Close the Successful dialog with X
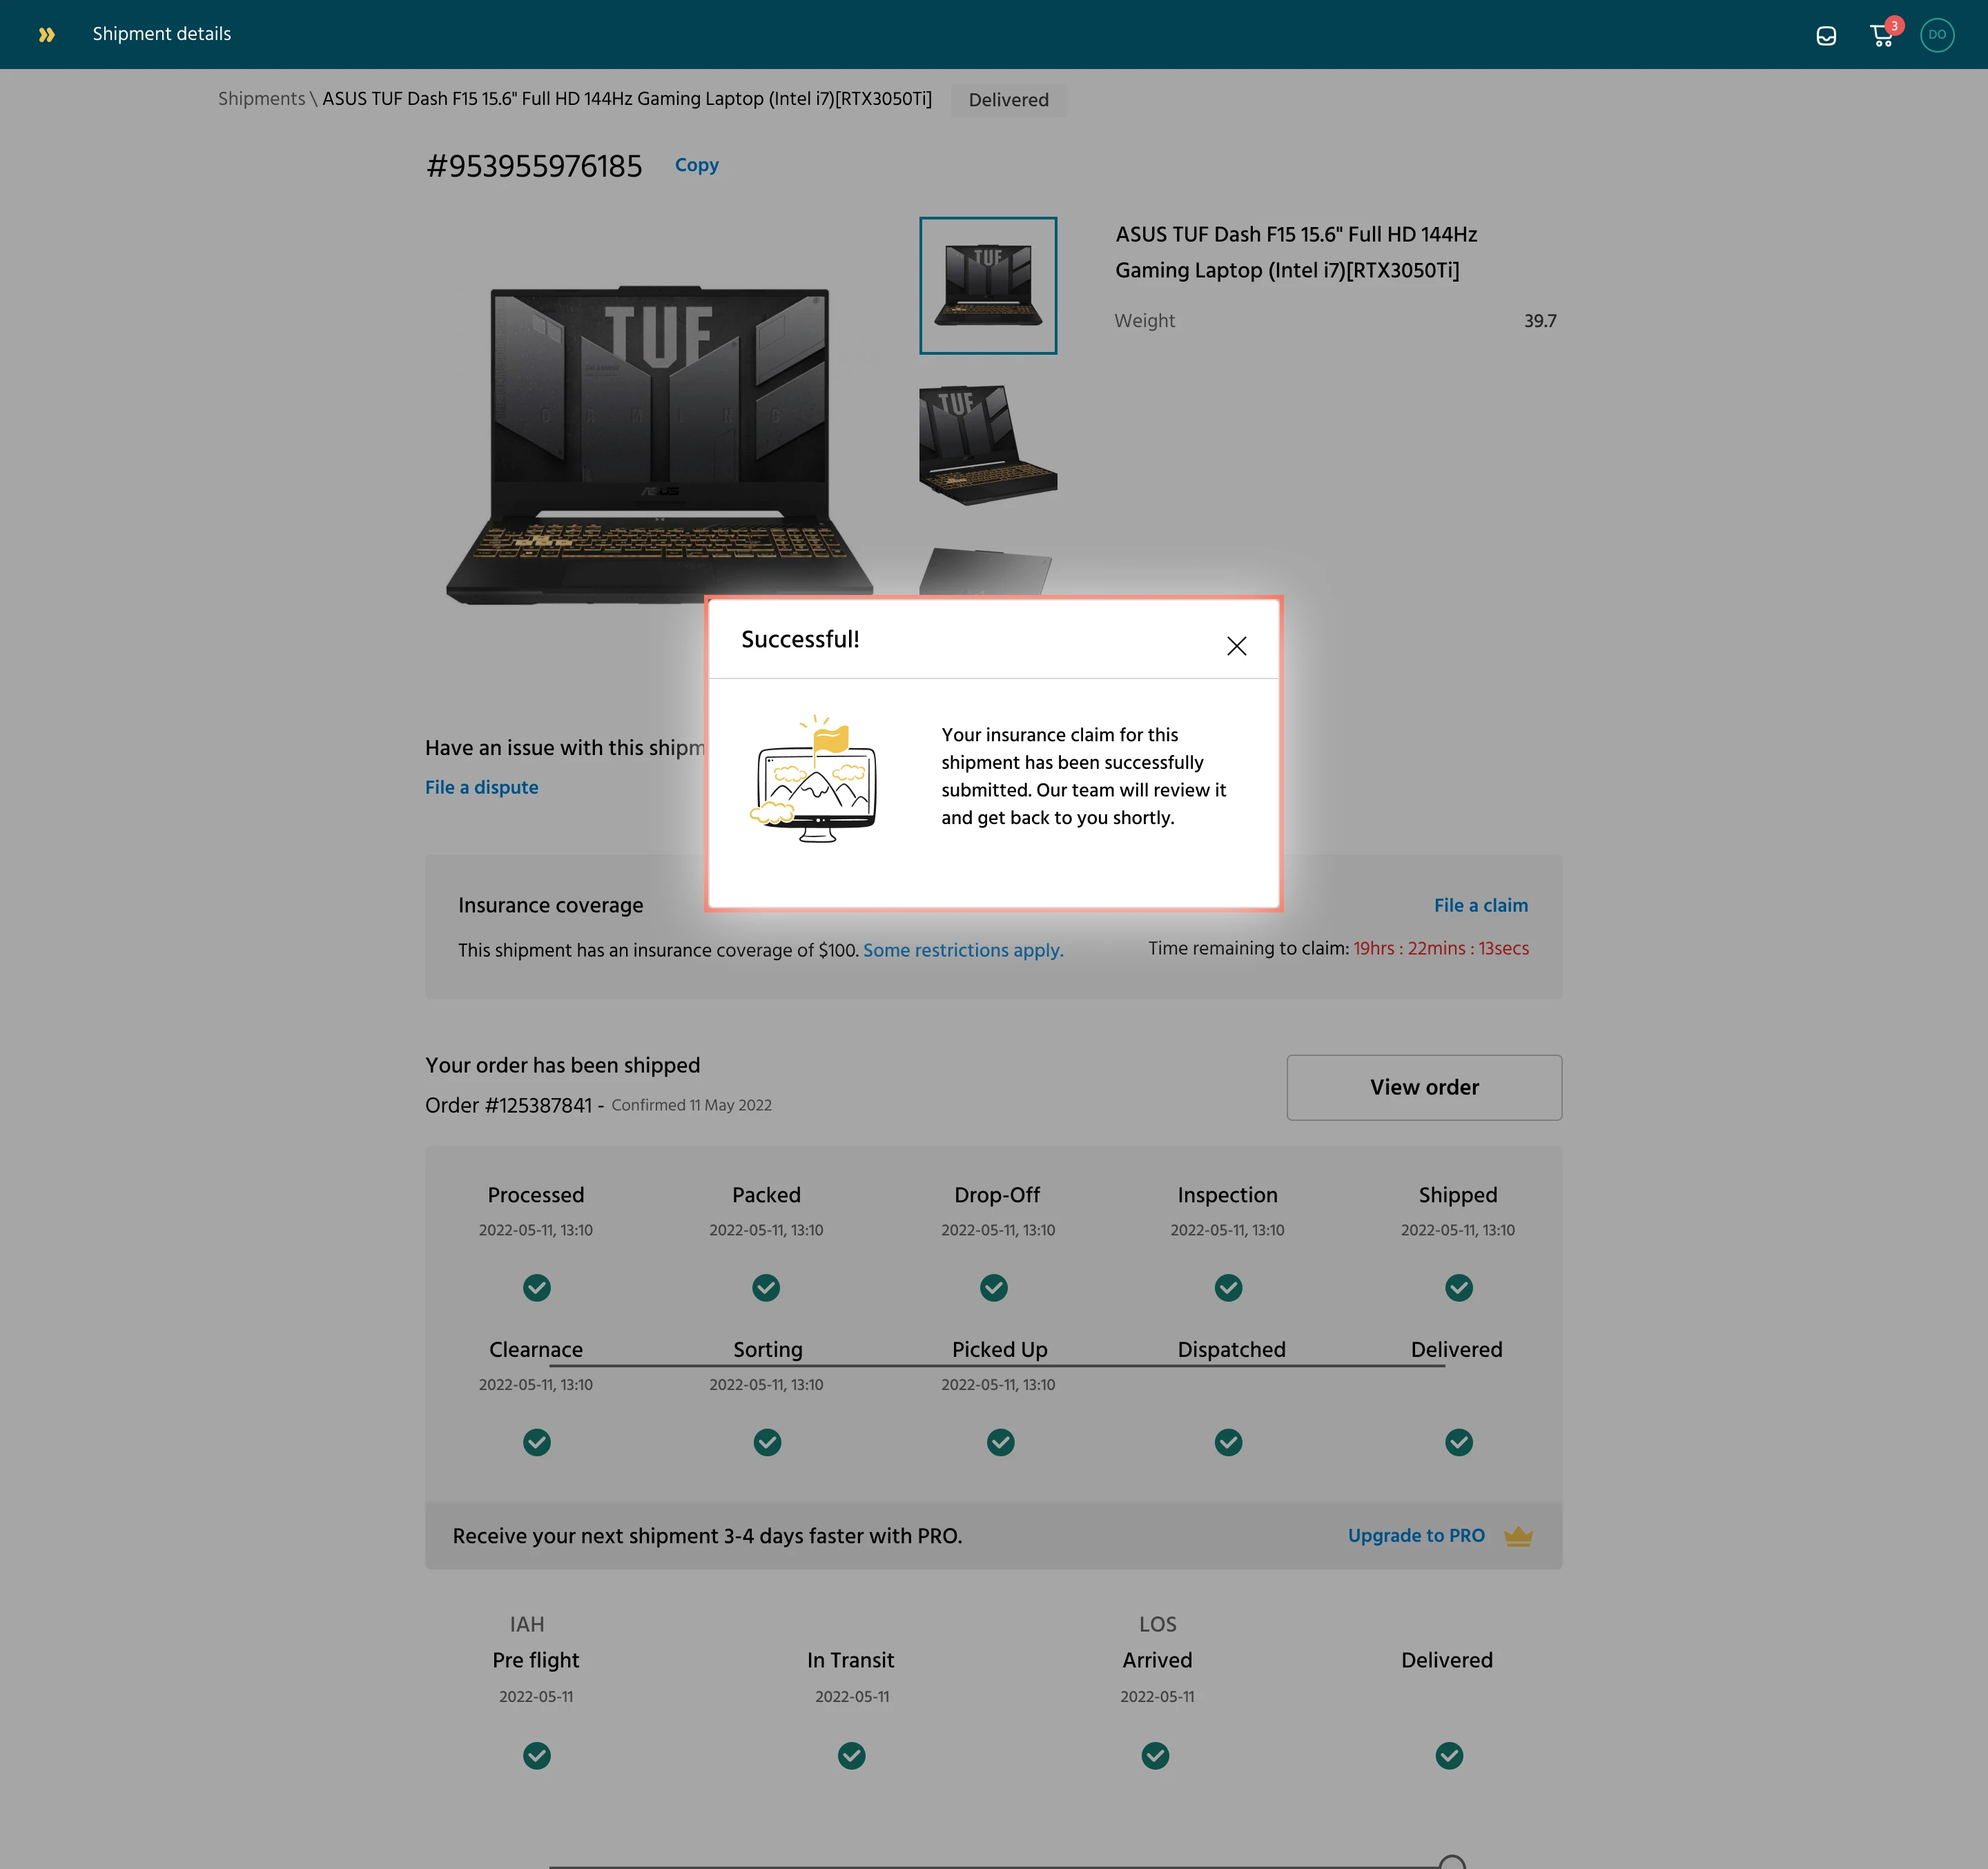Screen dimensions: 1988x1869 tap(1236, 646)
